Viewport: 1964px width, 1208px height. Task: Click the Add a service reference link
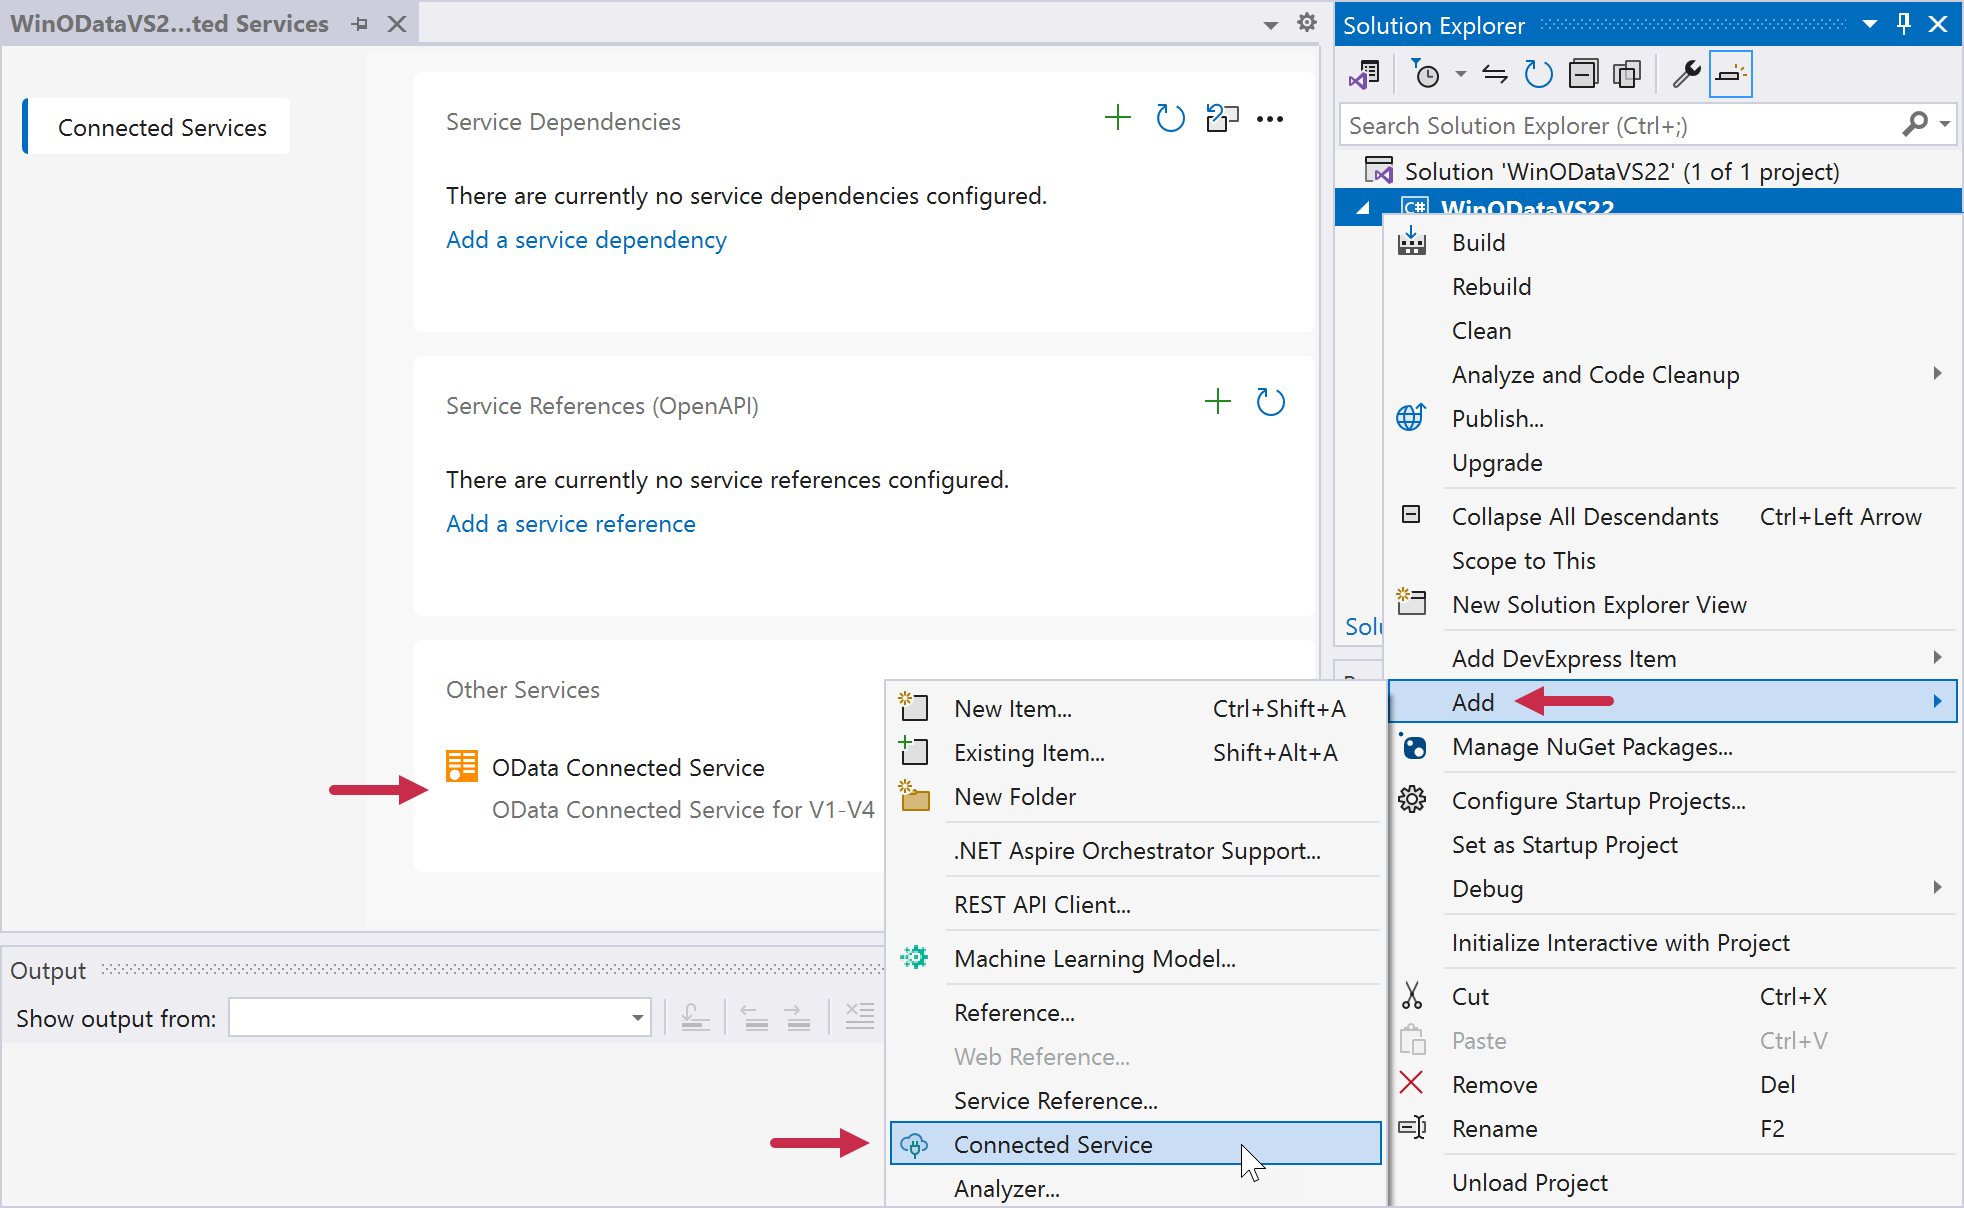coord(570,524)
